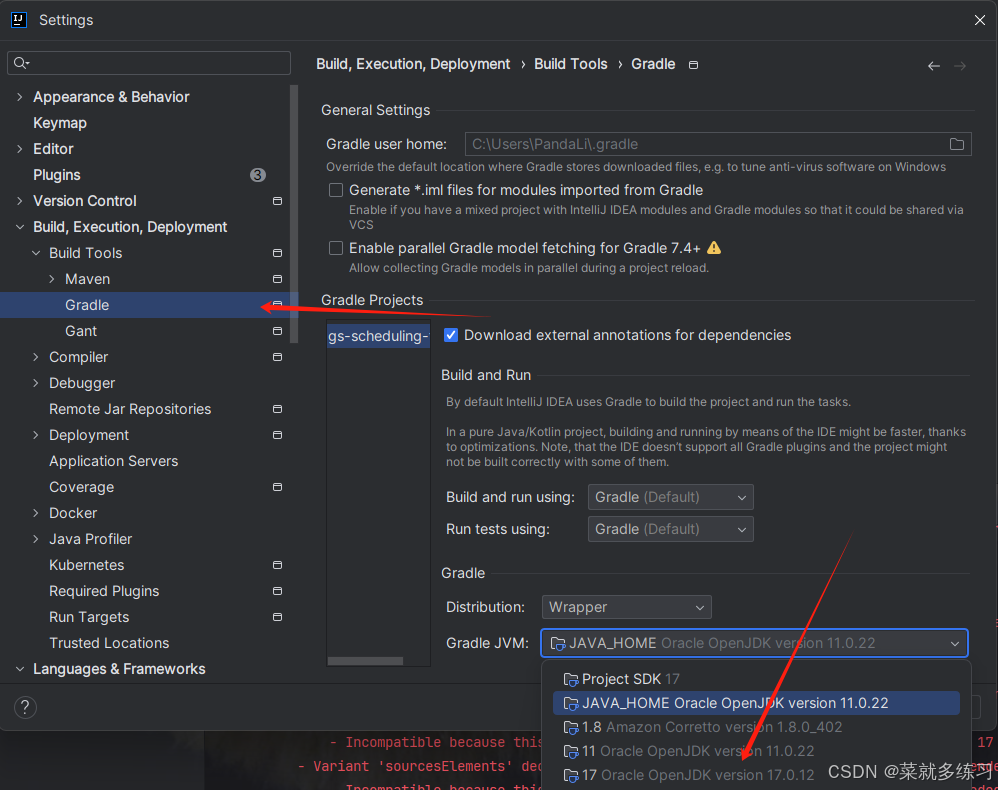
Task: Click the horizontal scrollbar under project list
Action: point(365,661)
